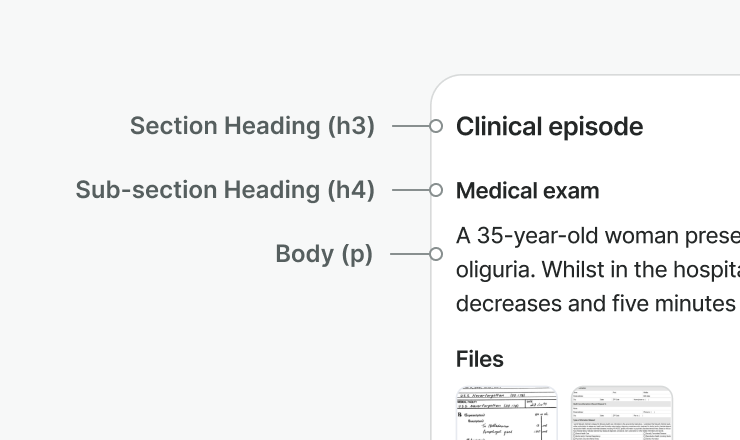Select the Section Heading (h3) annotation label
This screenshot has width=740, height=440.
tap(252, 126)
